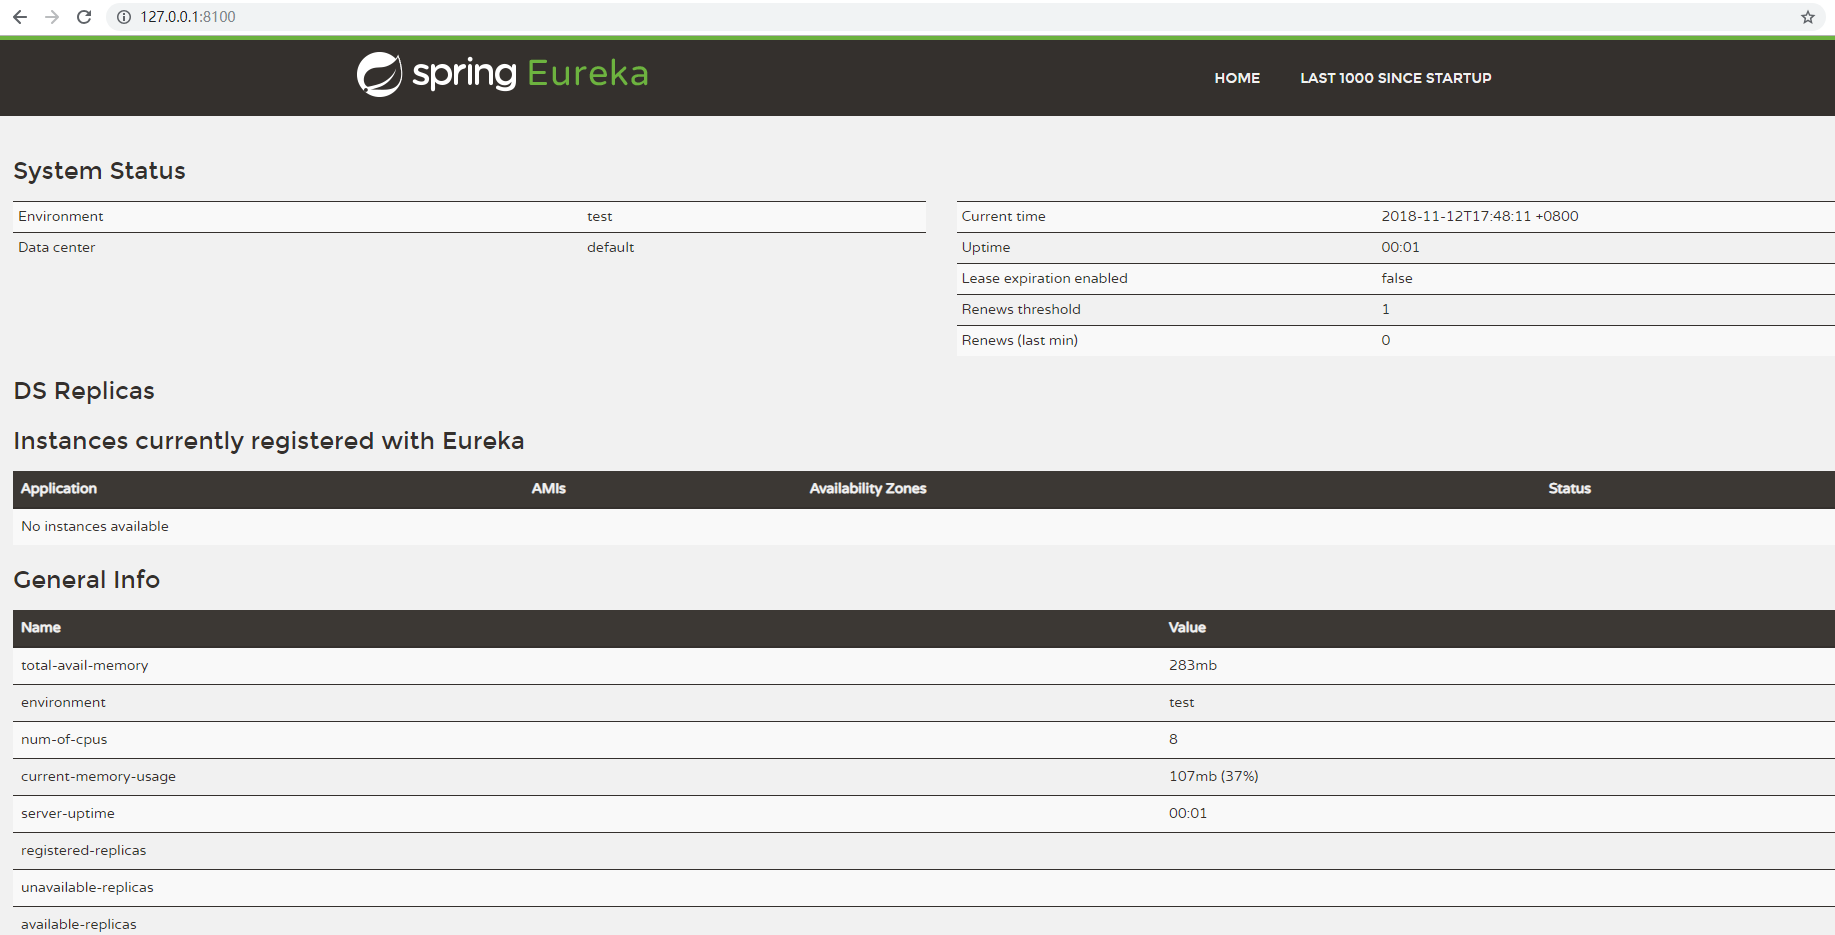The image size is (1835, 935).
Task: Reload the page with the refresh icon
Action: click(x=84, y=17)
